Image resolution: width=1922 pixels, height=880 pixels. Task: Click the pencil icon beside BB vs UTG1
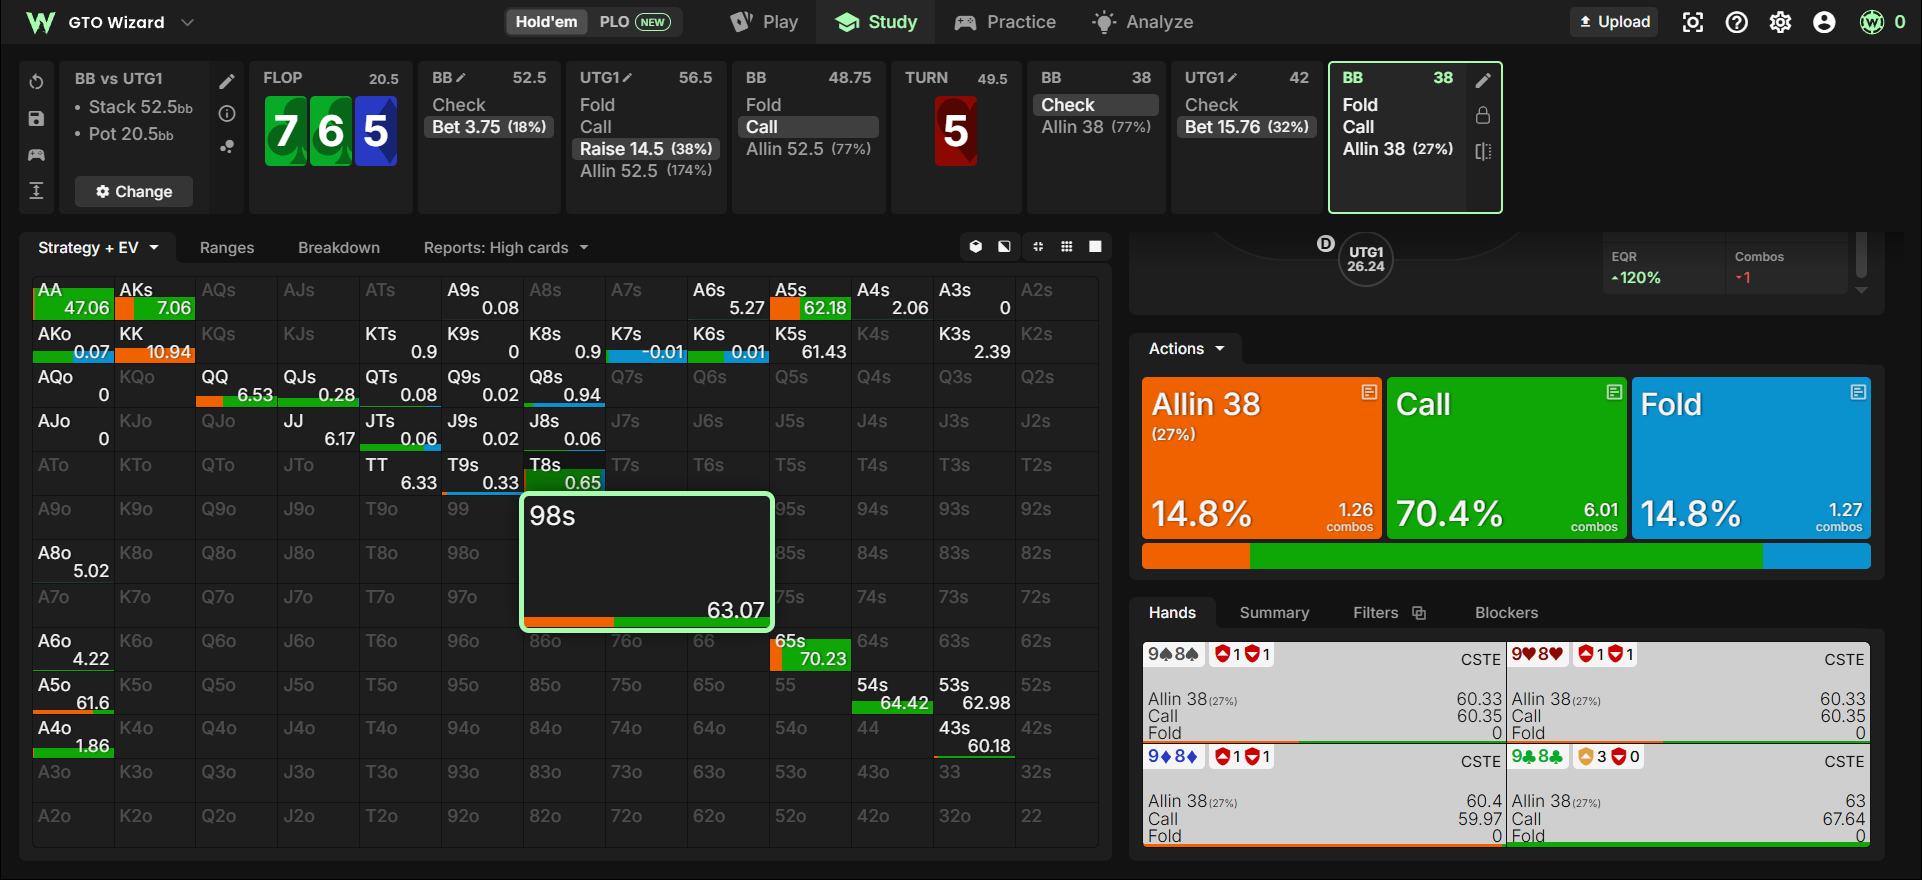point(227,81)
